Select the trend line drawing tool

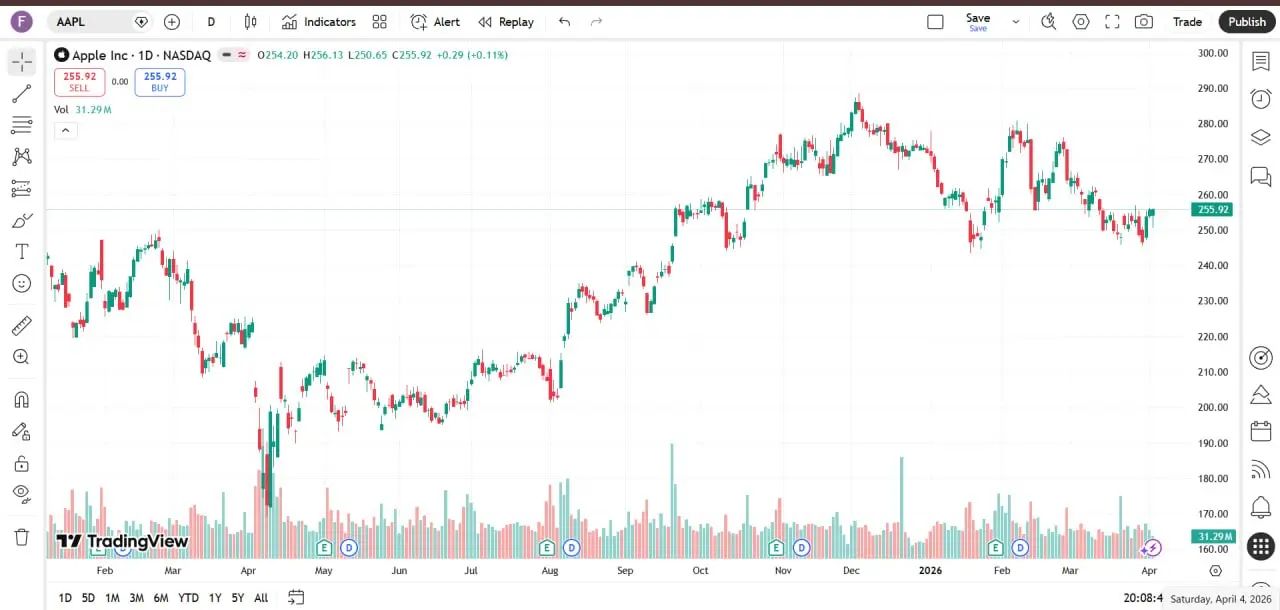22,94
